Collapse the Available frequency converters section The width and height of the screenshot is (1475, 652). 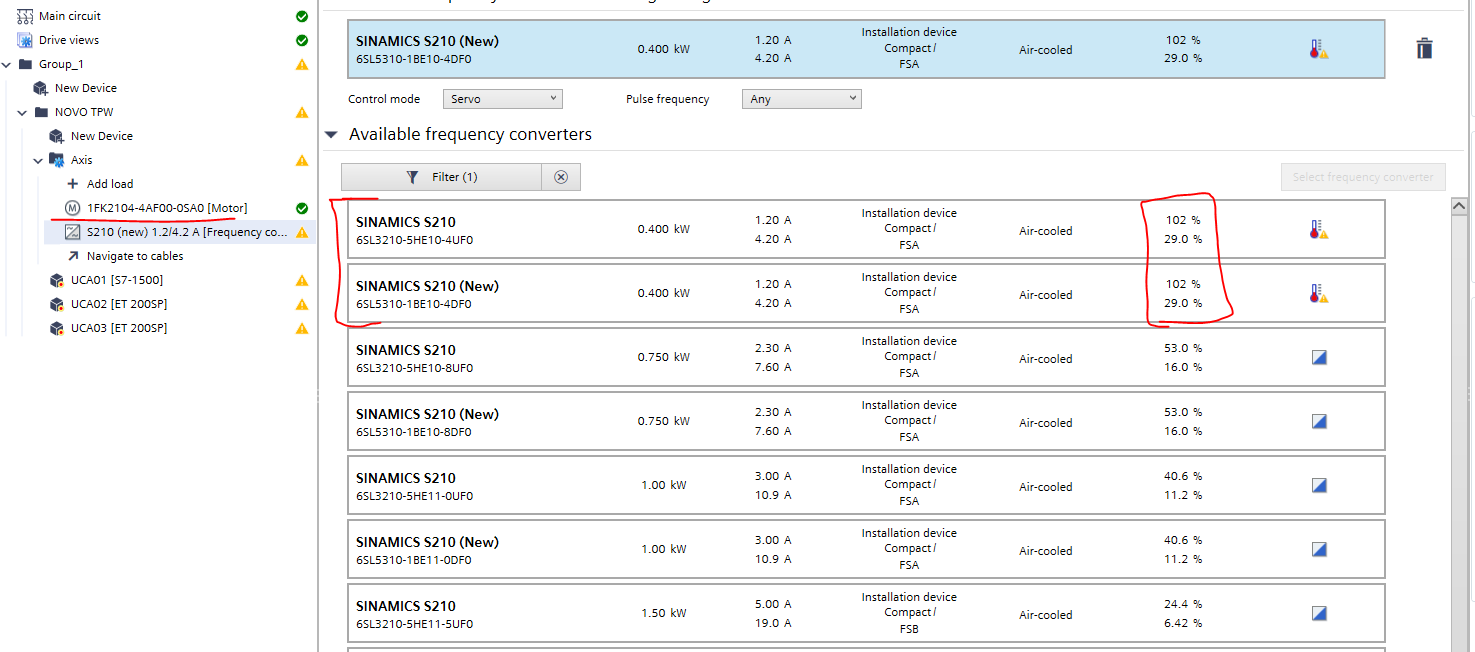(331, 135)
